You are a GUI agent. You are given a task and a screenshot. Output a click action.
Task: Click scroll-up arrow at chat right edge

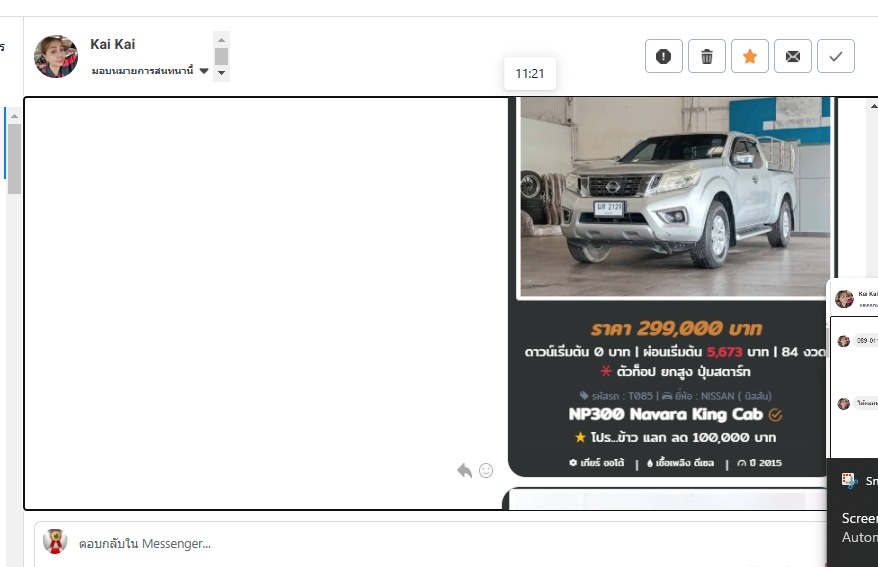874,106
